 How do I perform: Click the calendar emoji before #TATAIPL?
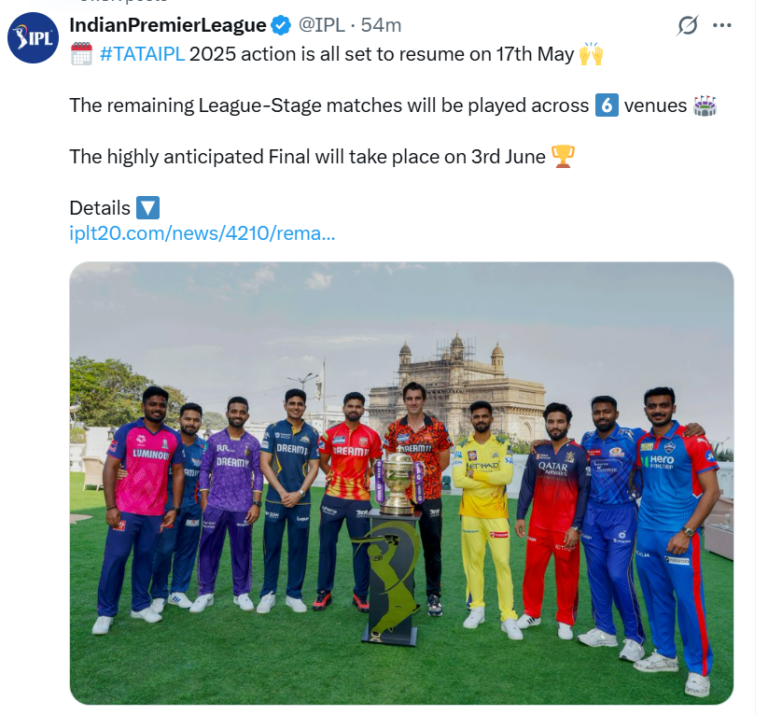click(81, 54)
